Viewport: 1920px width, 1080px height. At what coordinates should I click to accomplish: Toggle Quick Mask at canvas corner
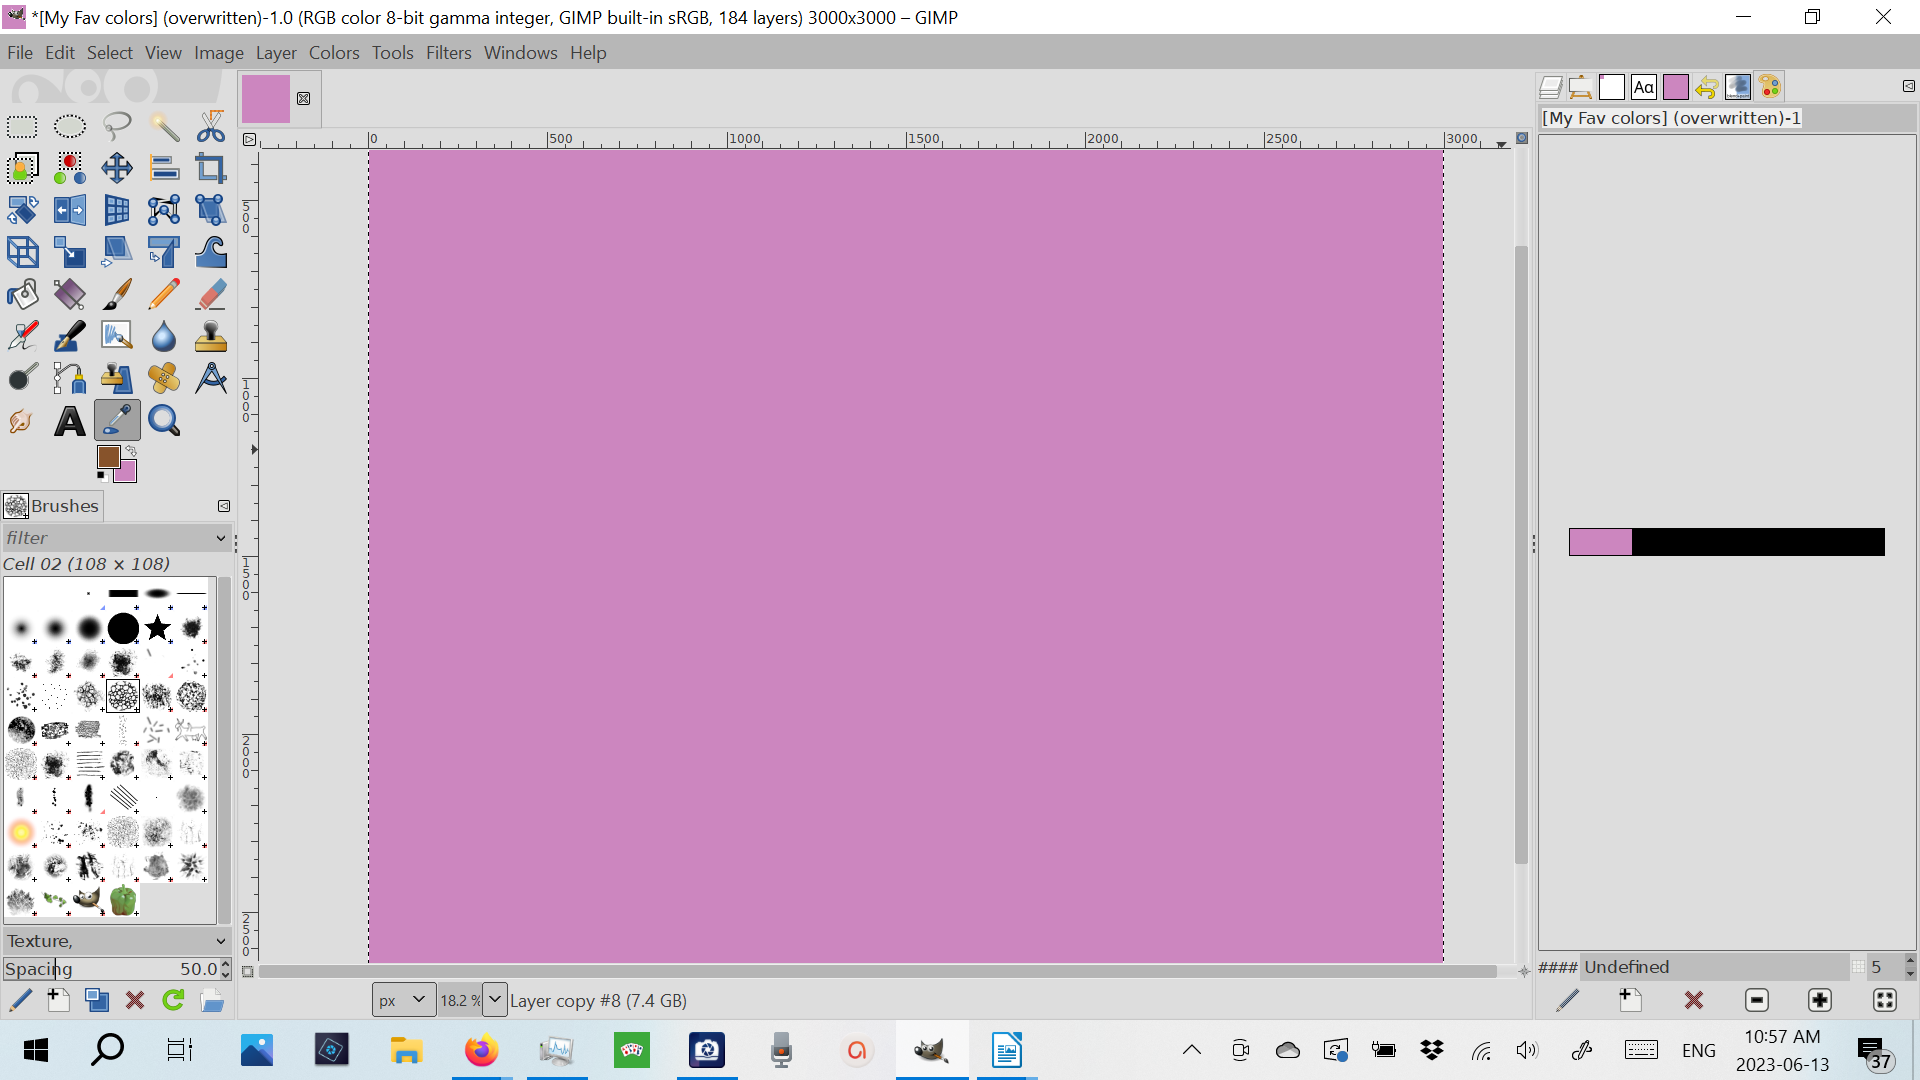point(248,971)
